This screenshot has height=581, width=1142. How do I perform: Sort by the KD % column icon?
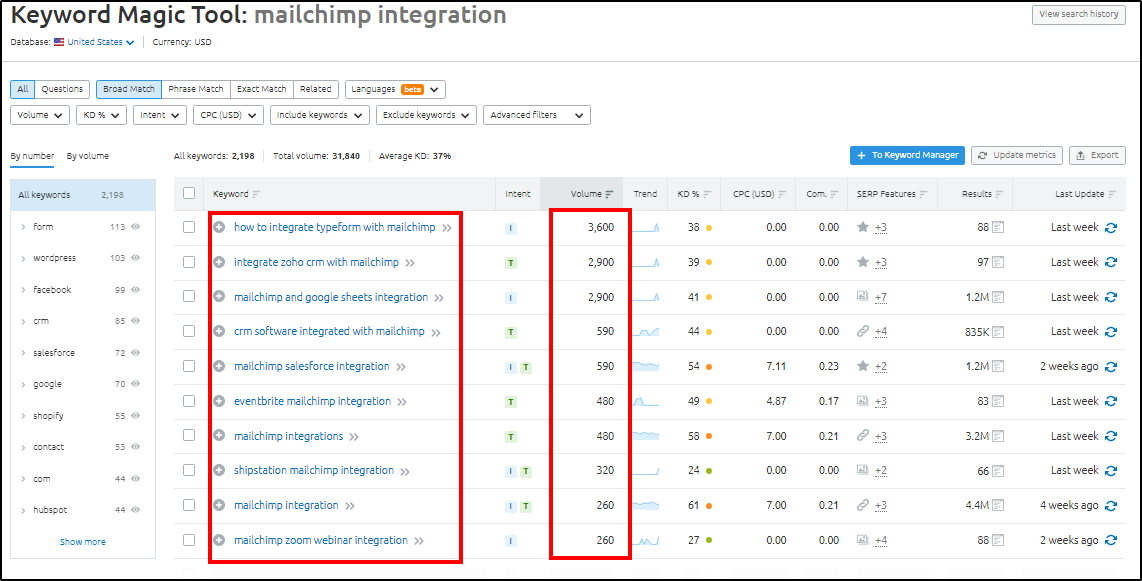708,194
